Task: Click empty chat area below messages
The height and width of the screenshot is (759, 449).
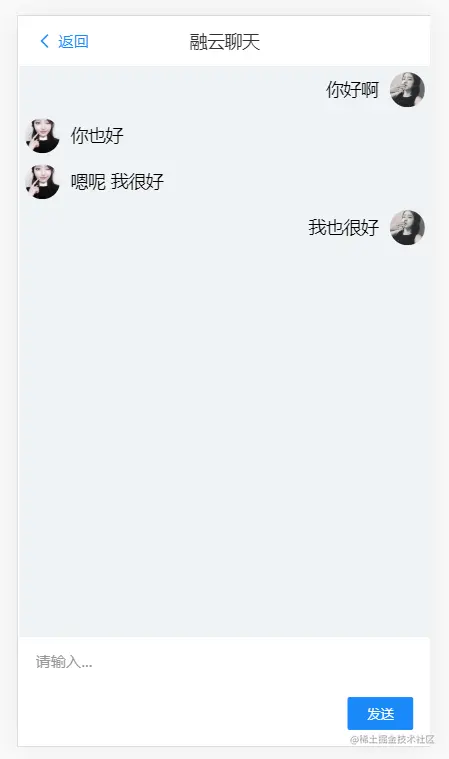Action: tap(224, 436)
